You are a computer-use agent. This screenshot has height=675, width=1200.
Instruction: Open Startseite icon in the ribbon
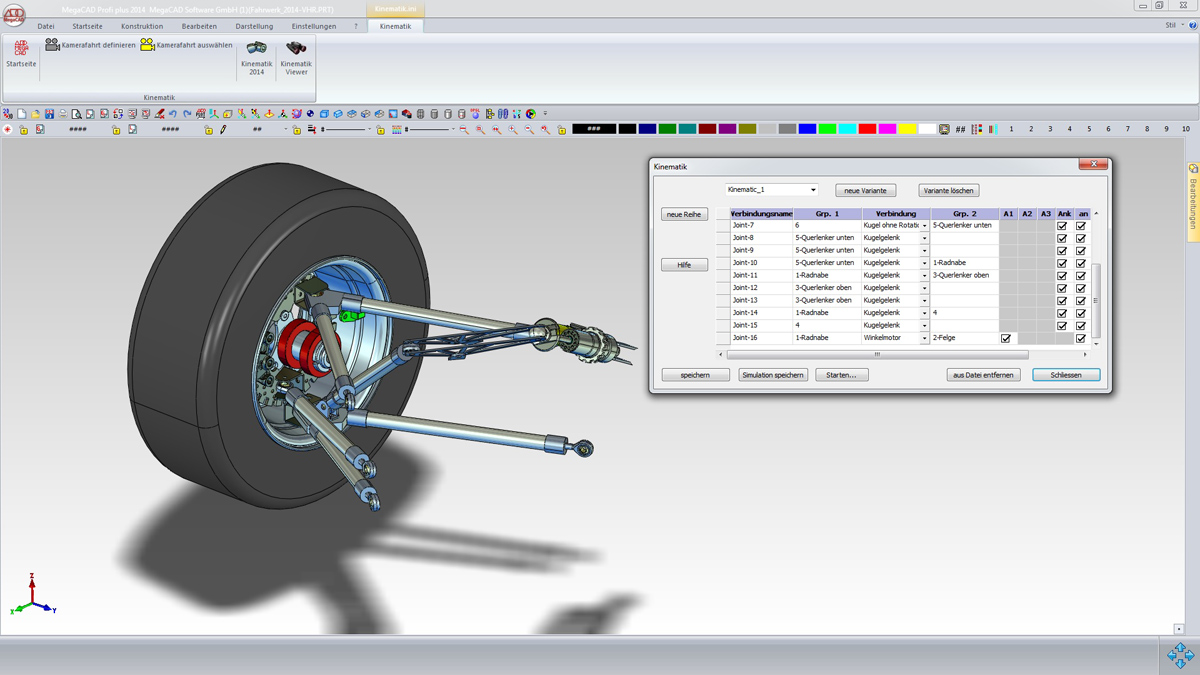[21, 54]
